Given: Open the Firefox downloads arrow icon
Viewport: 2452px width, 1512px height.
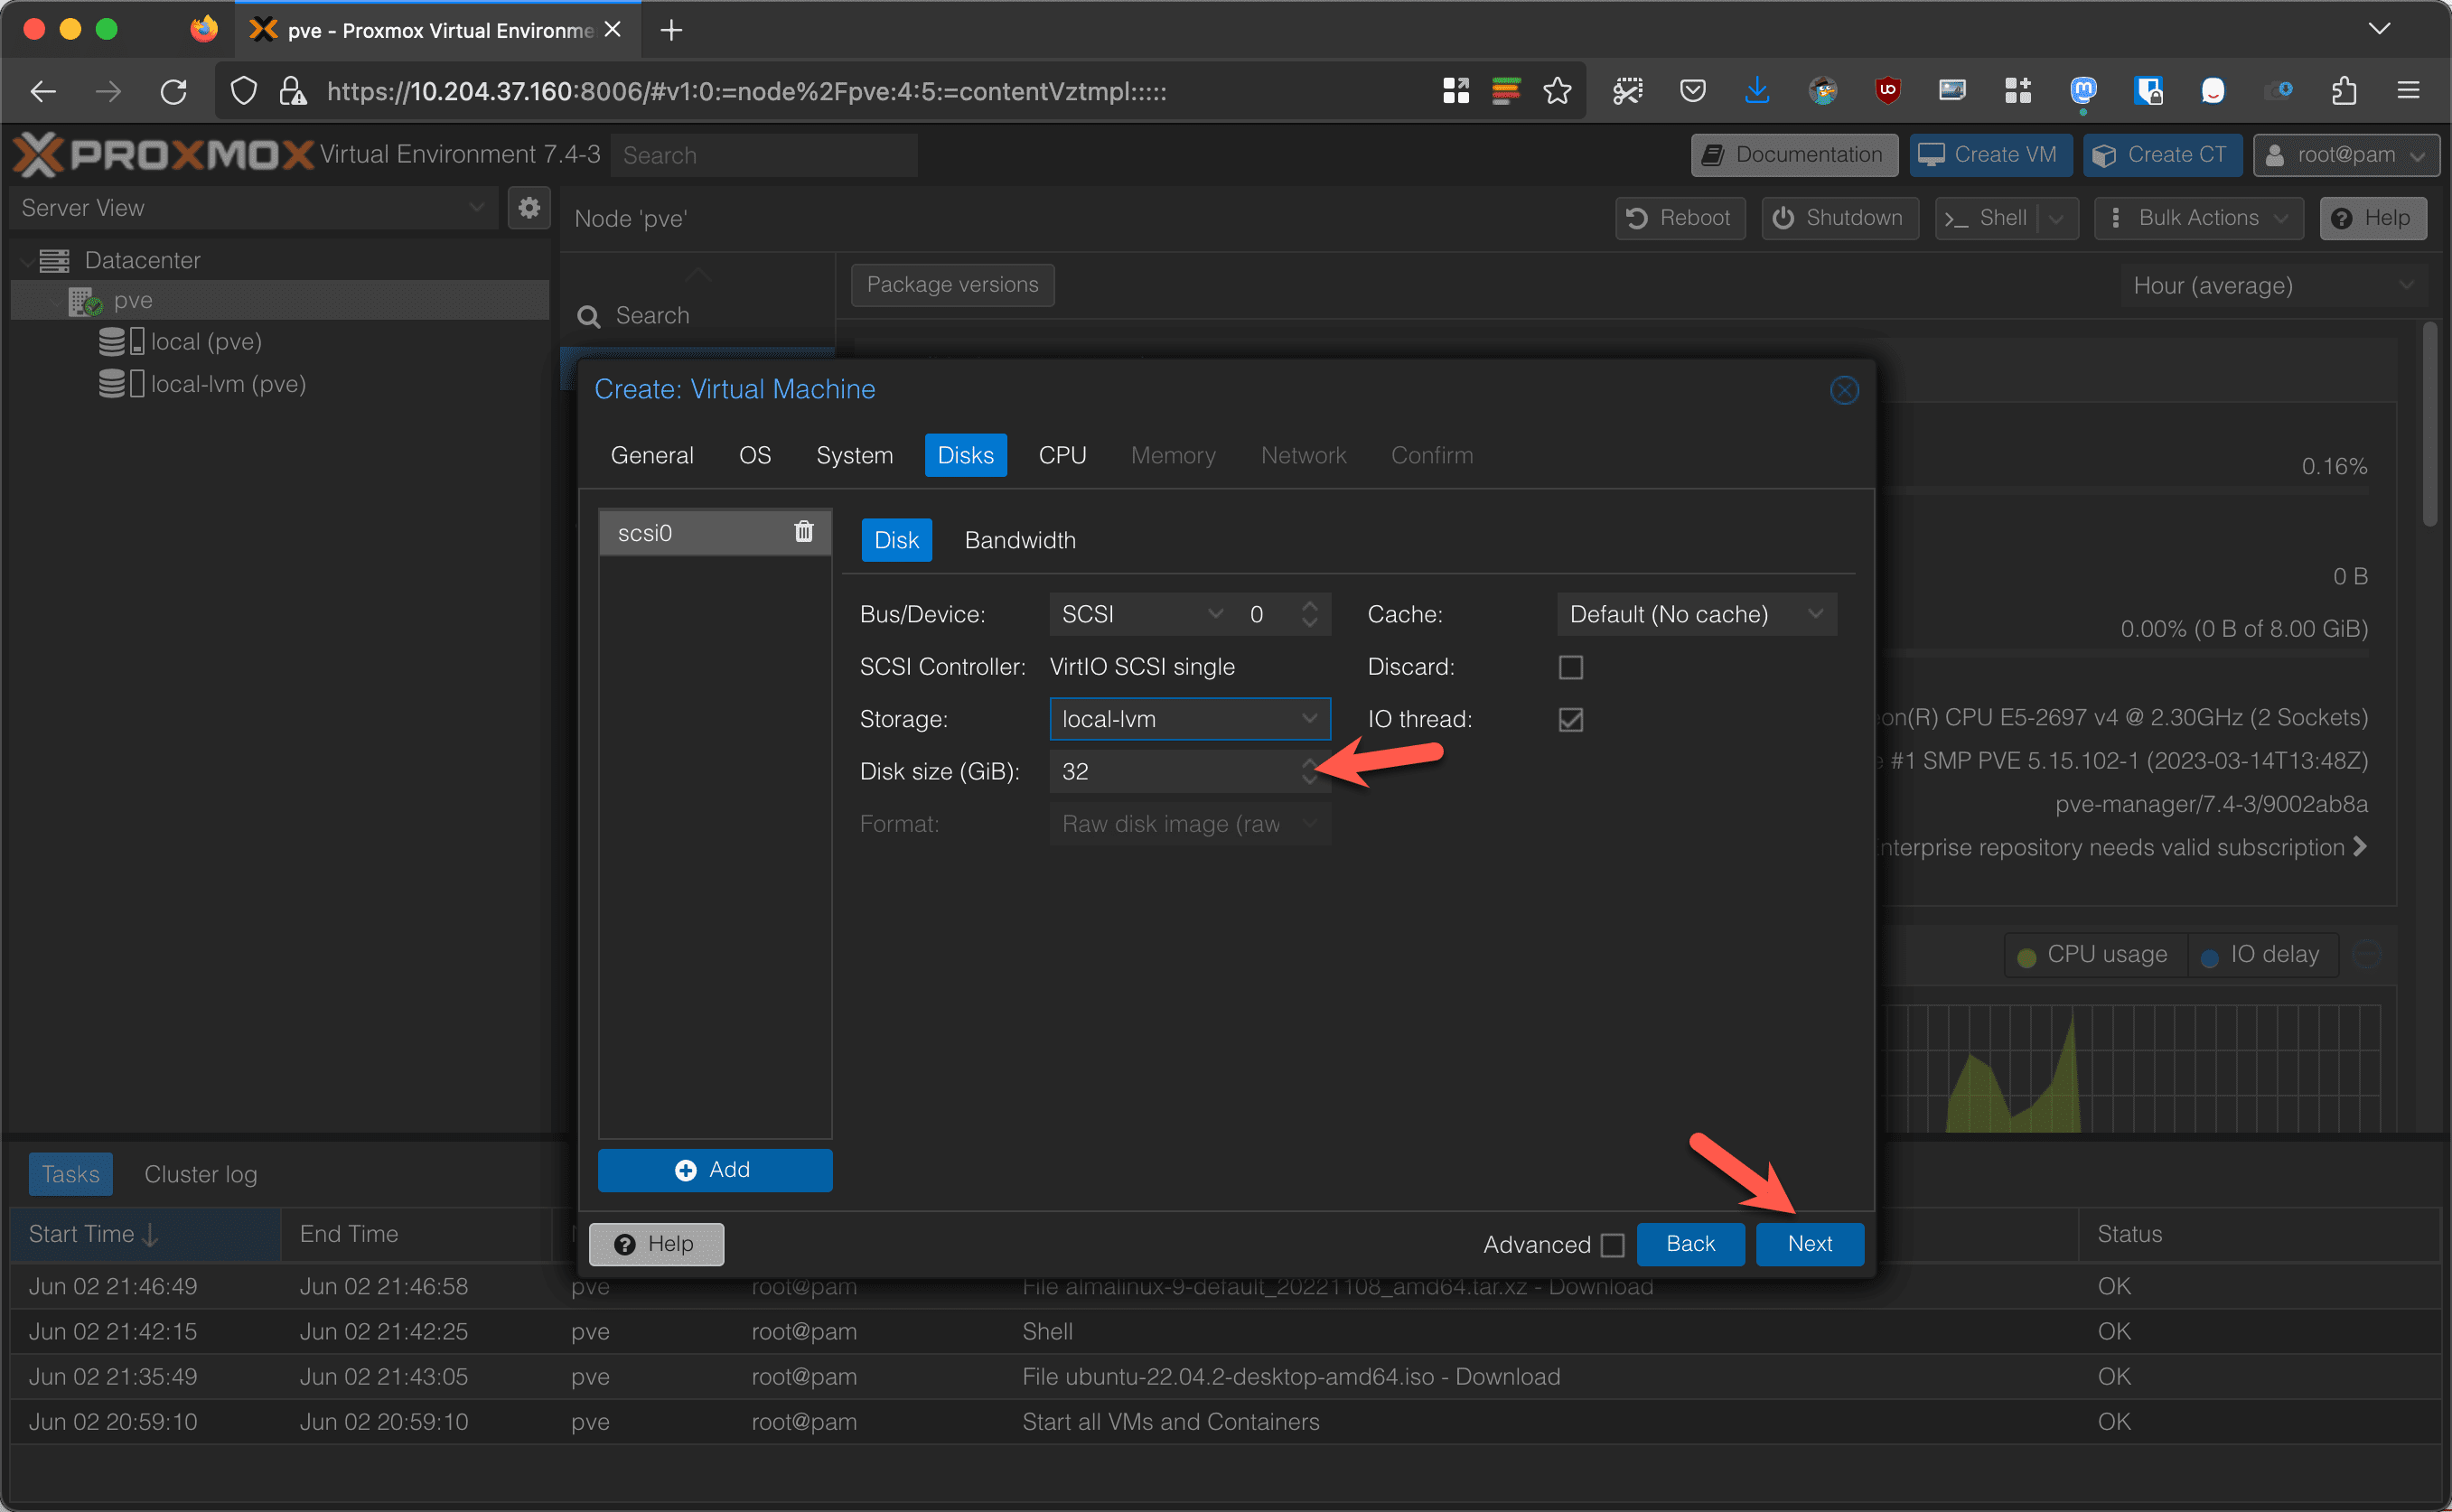Looking at the screenshot, I should pyautogui.click(x=1756, y=91).
